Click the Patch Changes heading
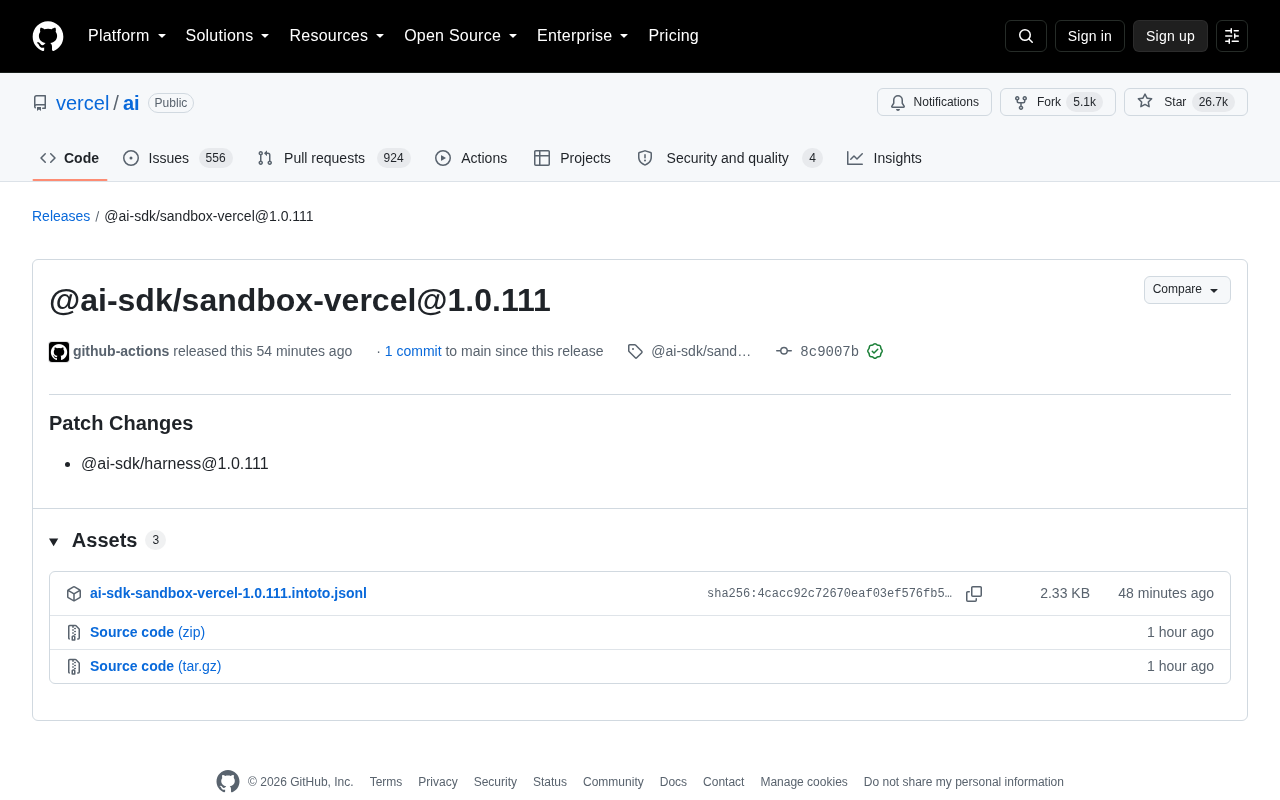The width and height of the screenshot is (1280, 800). point(121,423)
